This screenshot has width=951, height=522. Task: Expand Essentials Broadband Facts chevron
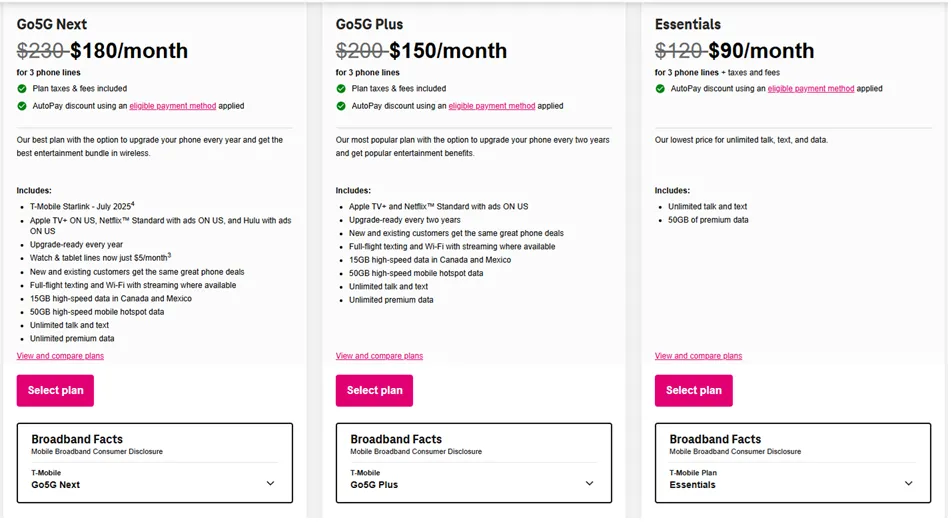(908, 484)
